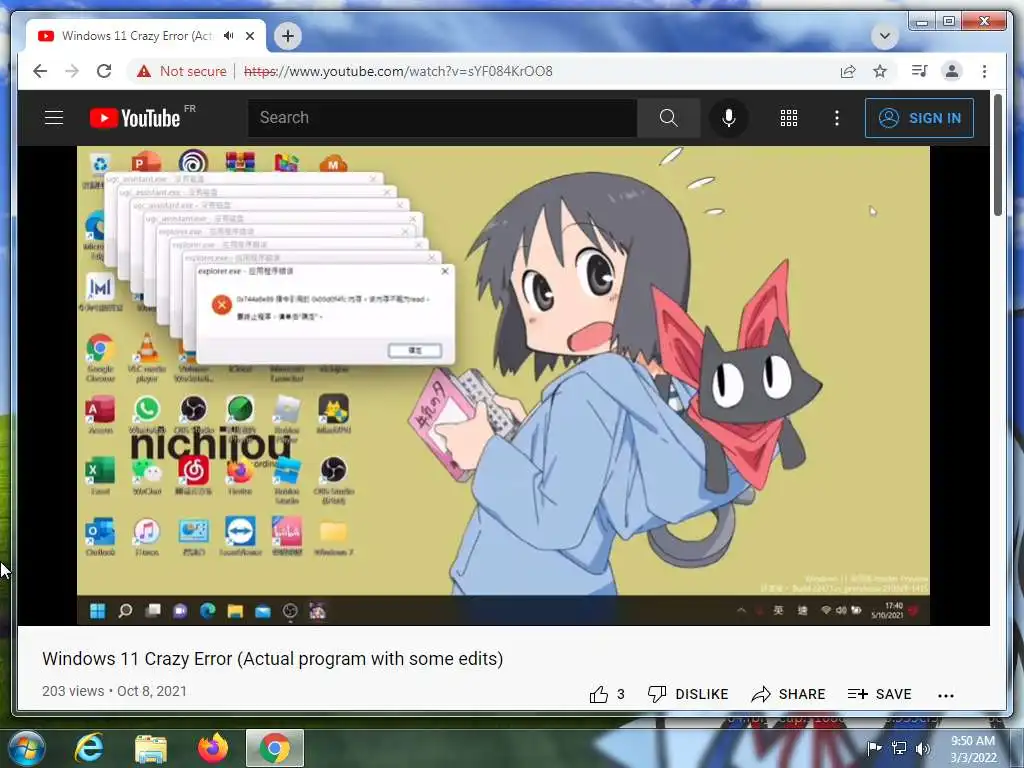Like the video with thumbs up
Image resolution: width=1024 pixels, height=768 pixels.
607,694
